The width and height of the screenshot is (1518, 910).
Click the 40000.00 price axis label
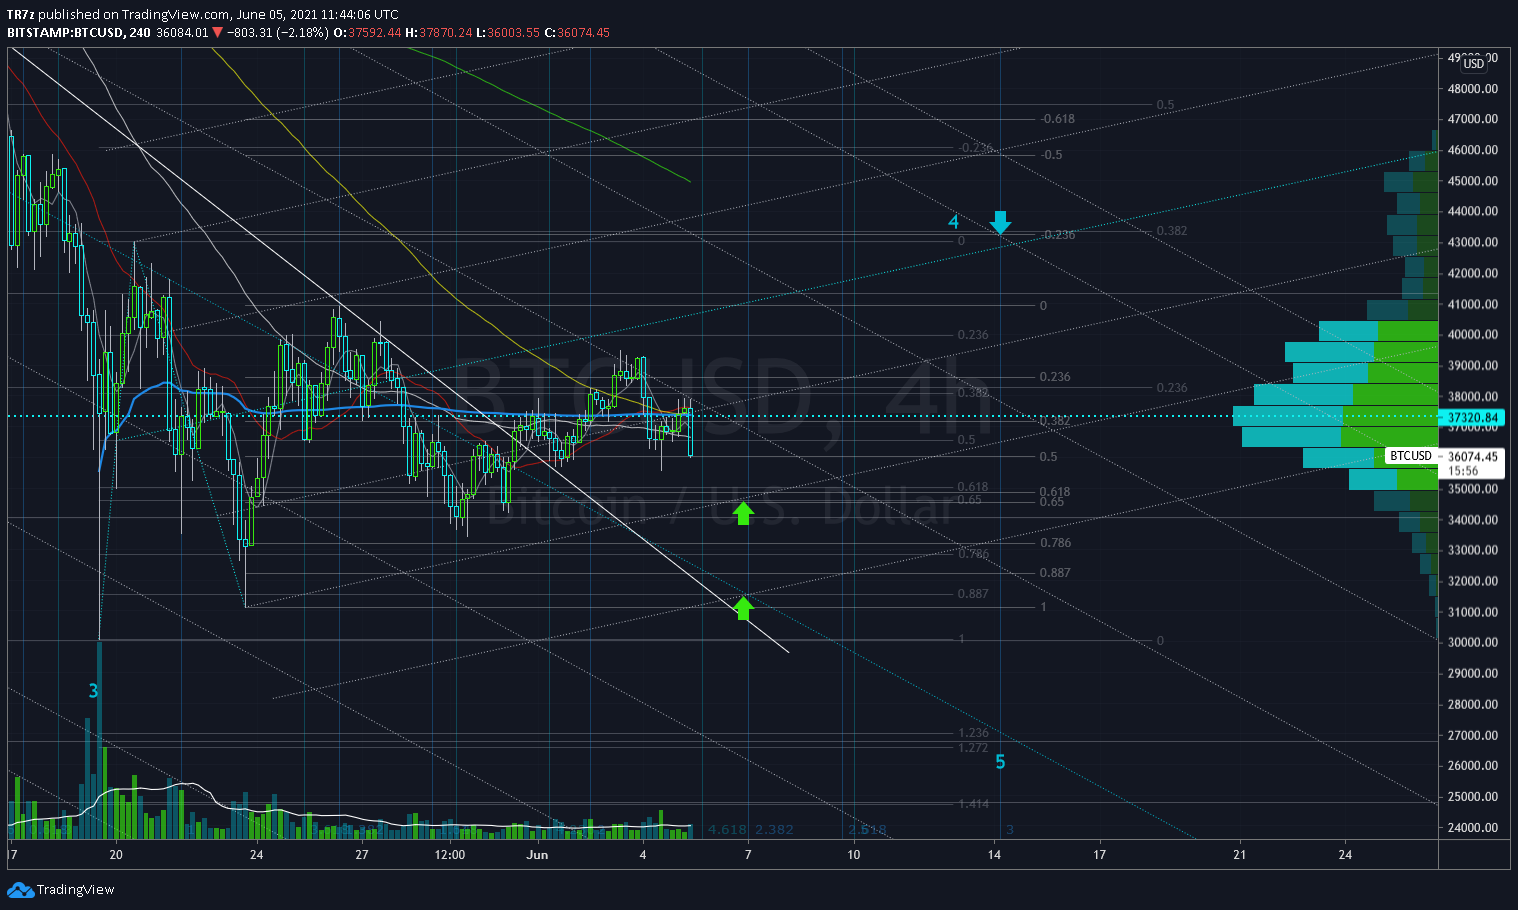[1473, 335]
